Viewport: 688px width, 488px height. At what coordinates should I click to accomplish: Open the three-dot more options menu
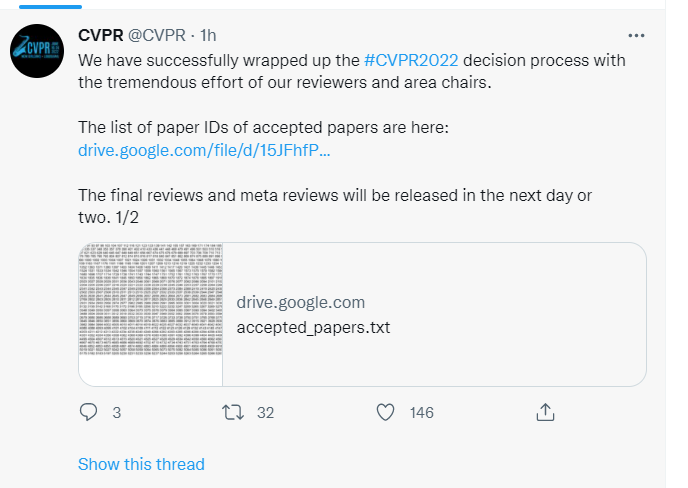point(636,36)
